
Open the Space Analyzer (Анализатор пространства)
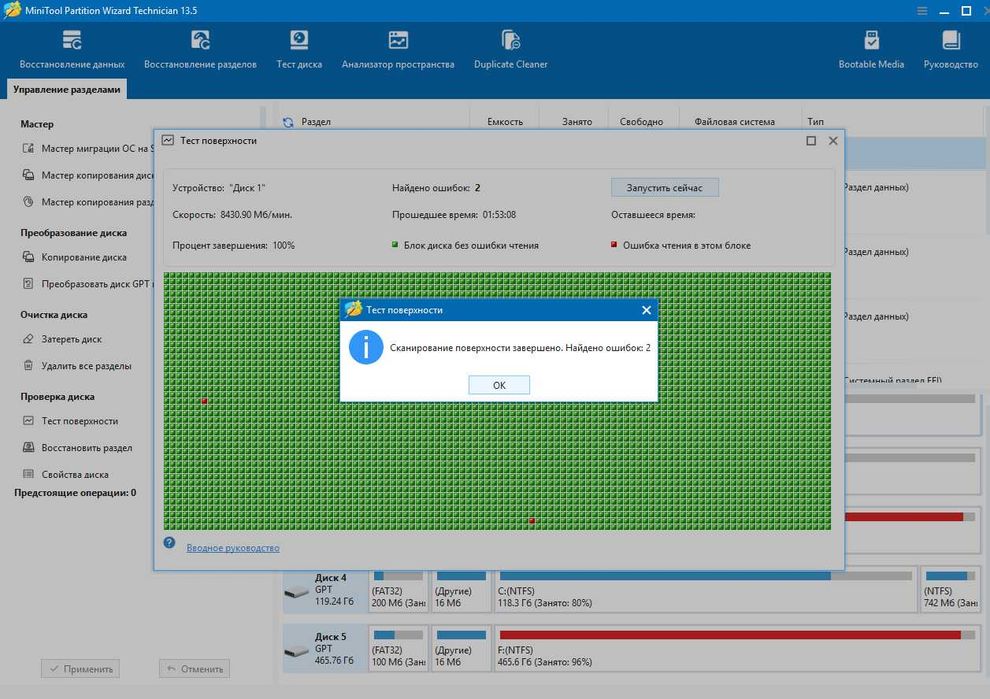click(398, 50)
